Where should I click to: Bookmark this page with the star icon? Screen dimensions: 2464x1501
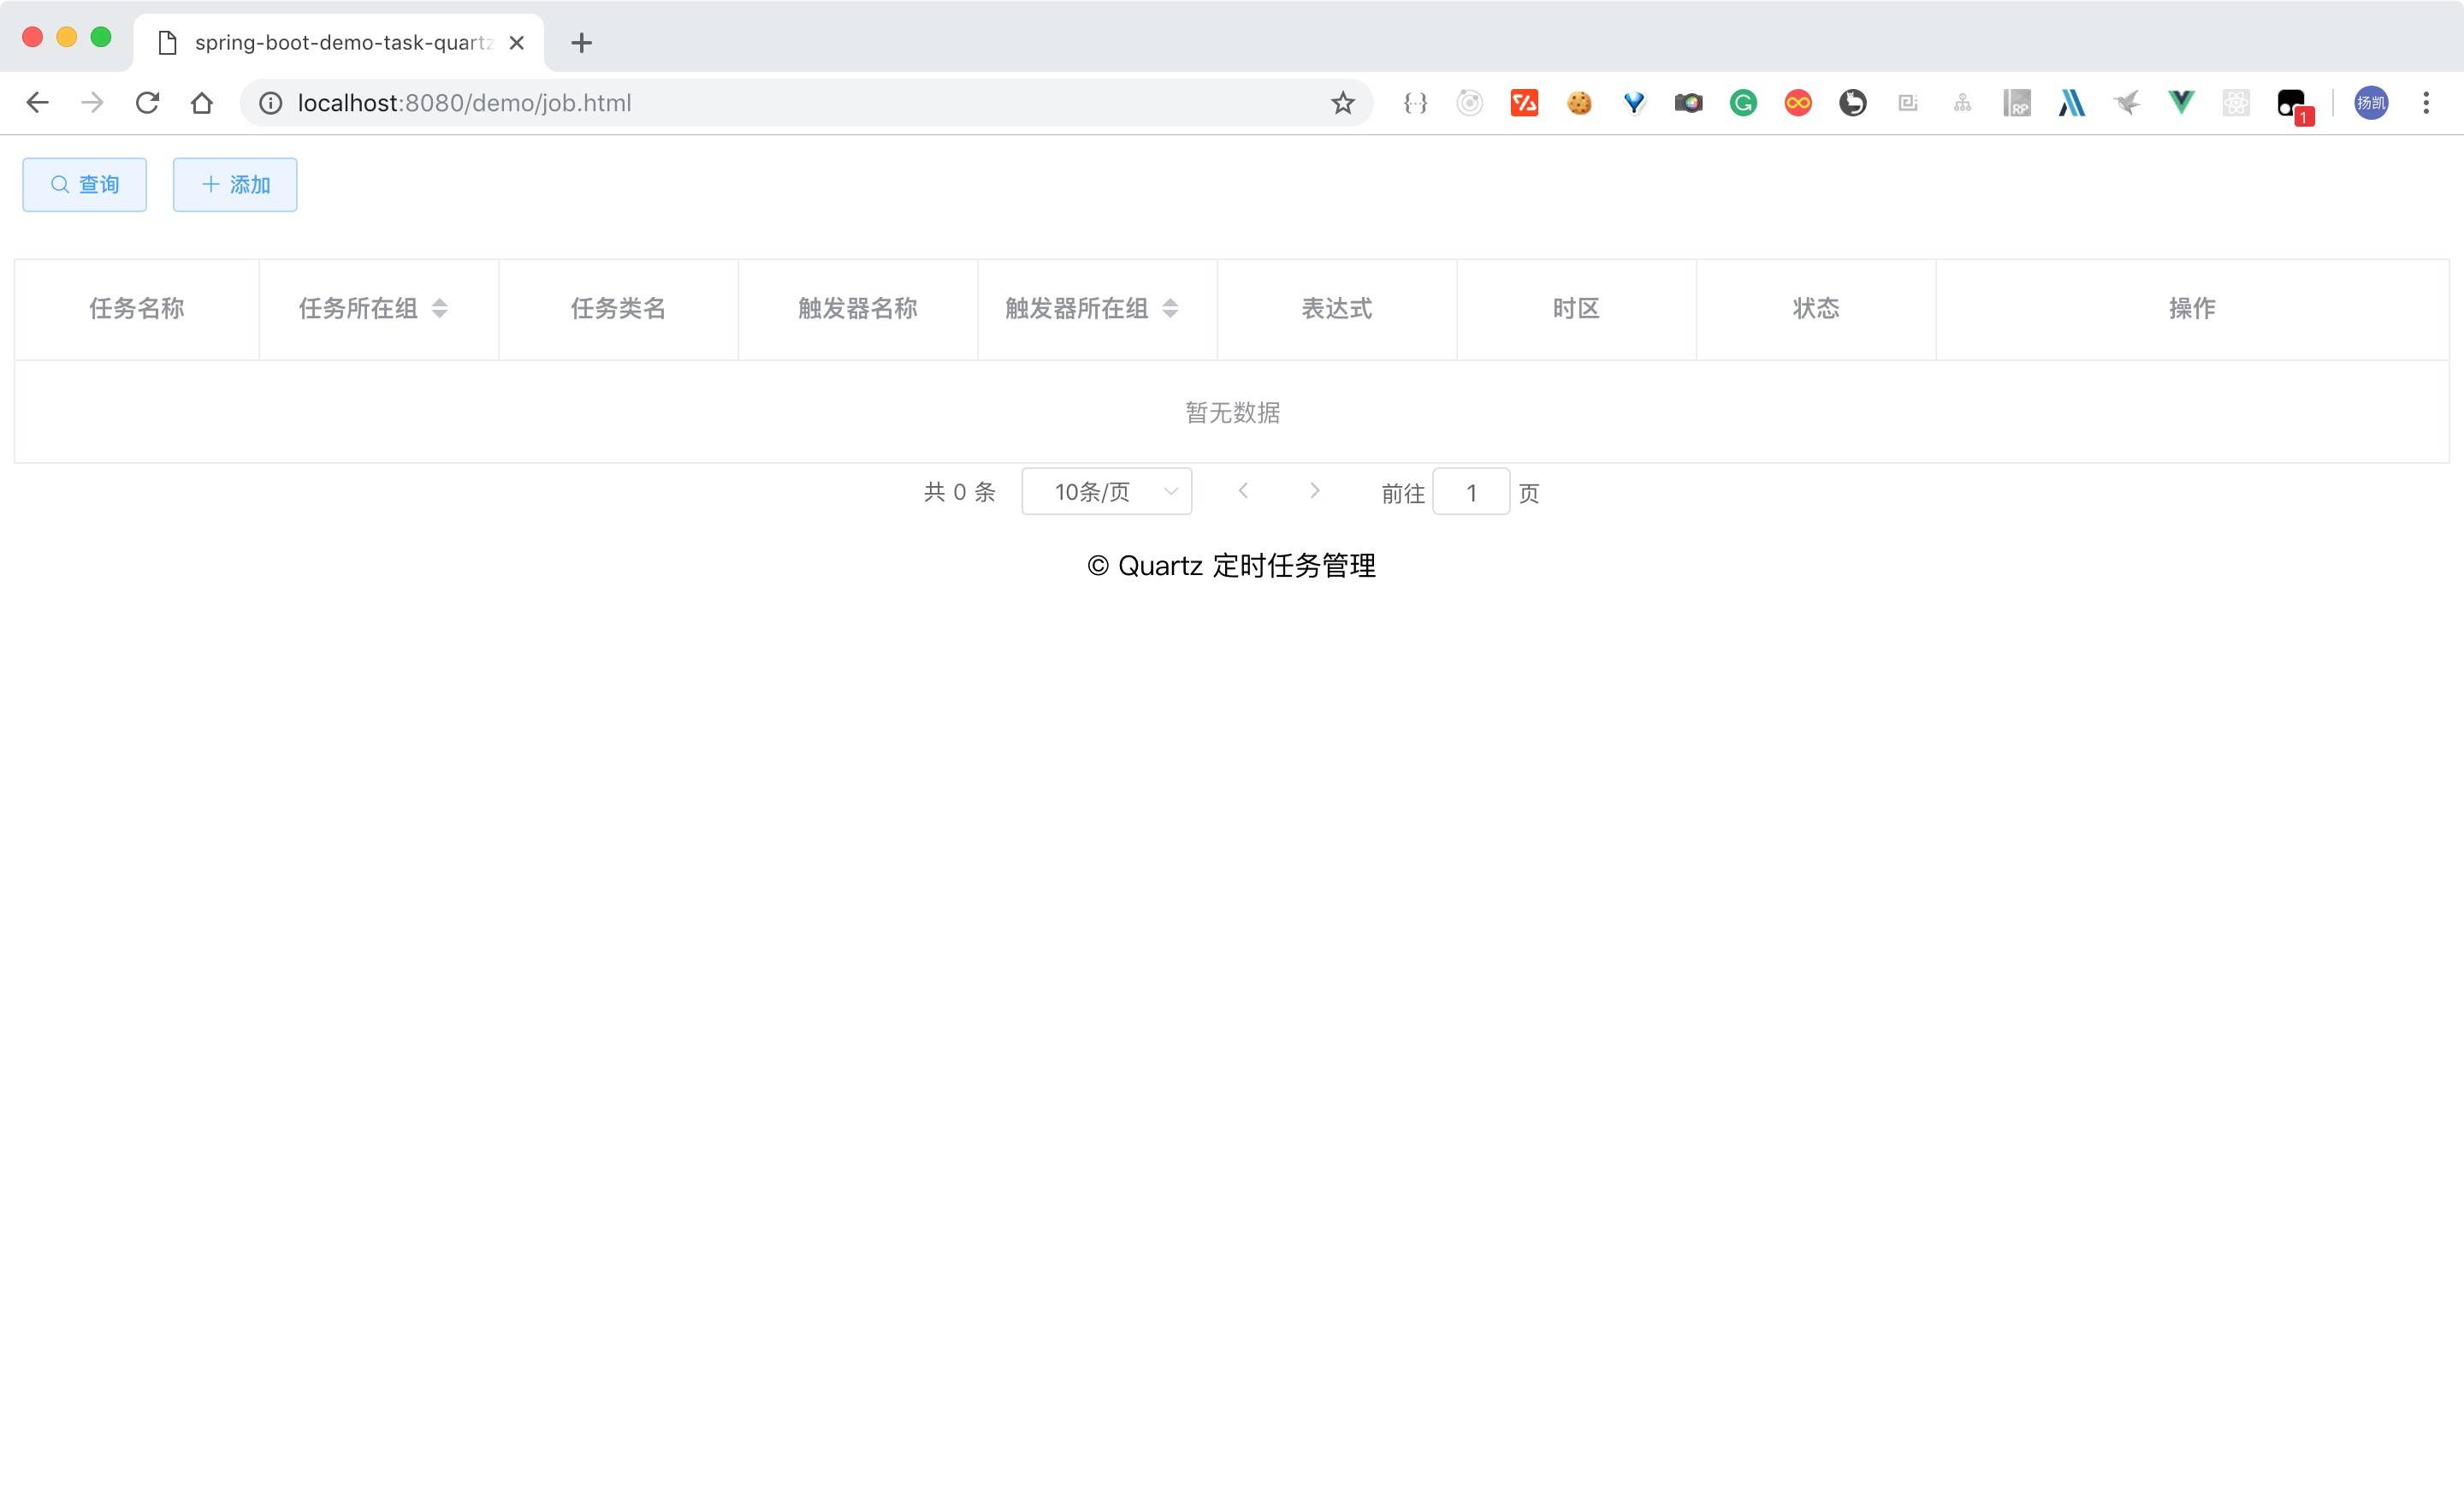point(1342,103)
